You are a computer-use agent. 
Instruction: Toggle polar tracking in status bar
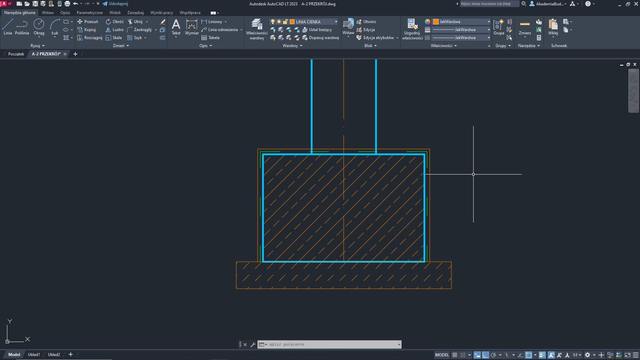coord(493,355)
